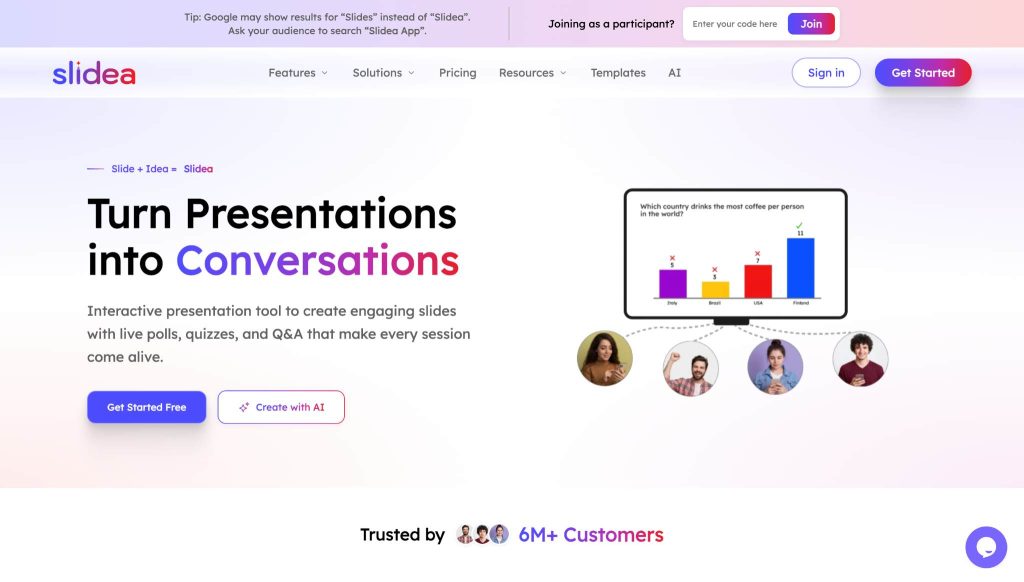Click the Interactive presentation tool description paragraph
This screenshot has width=1024, height=582.
(x=279, y=334)
